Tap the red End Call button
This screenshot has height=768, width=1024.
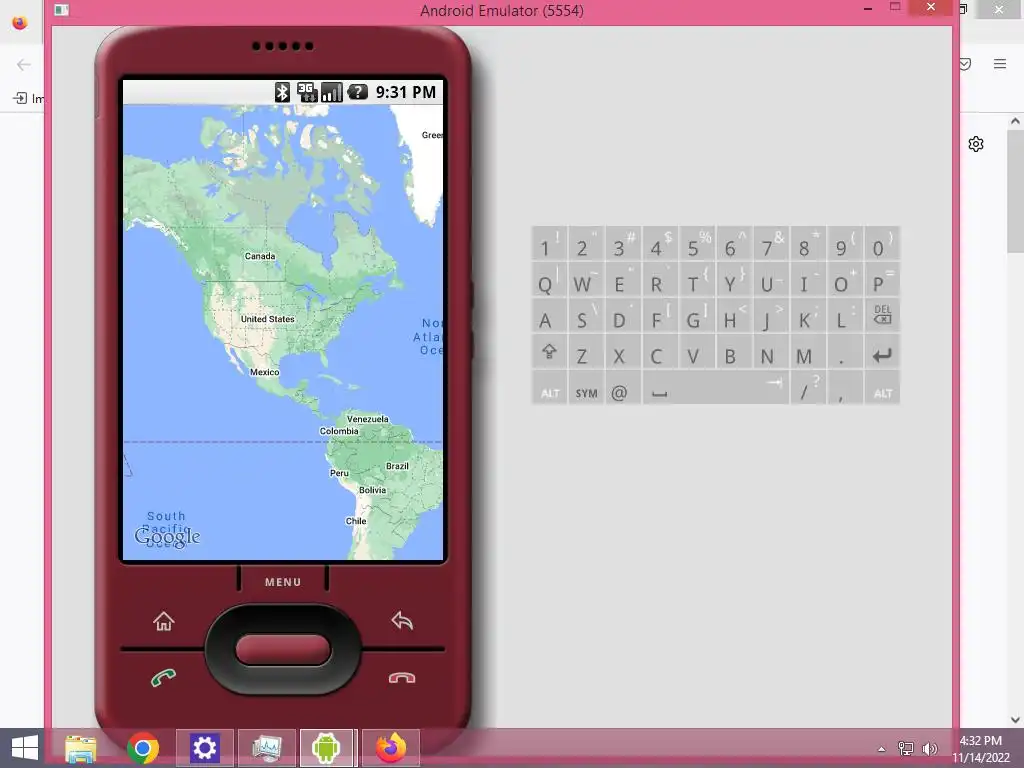point(402,678)
